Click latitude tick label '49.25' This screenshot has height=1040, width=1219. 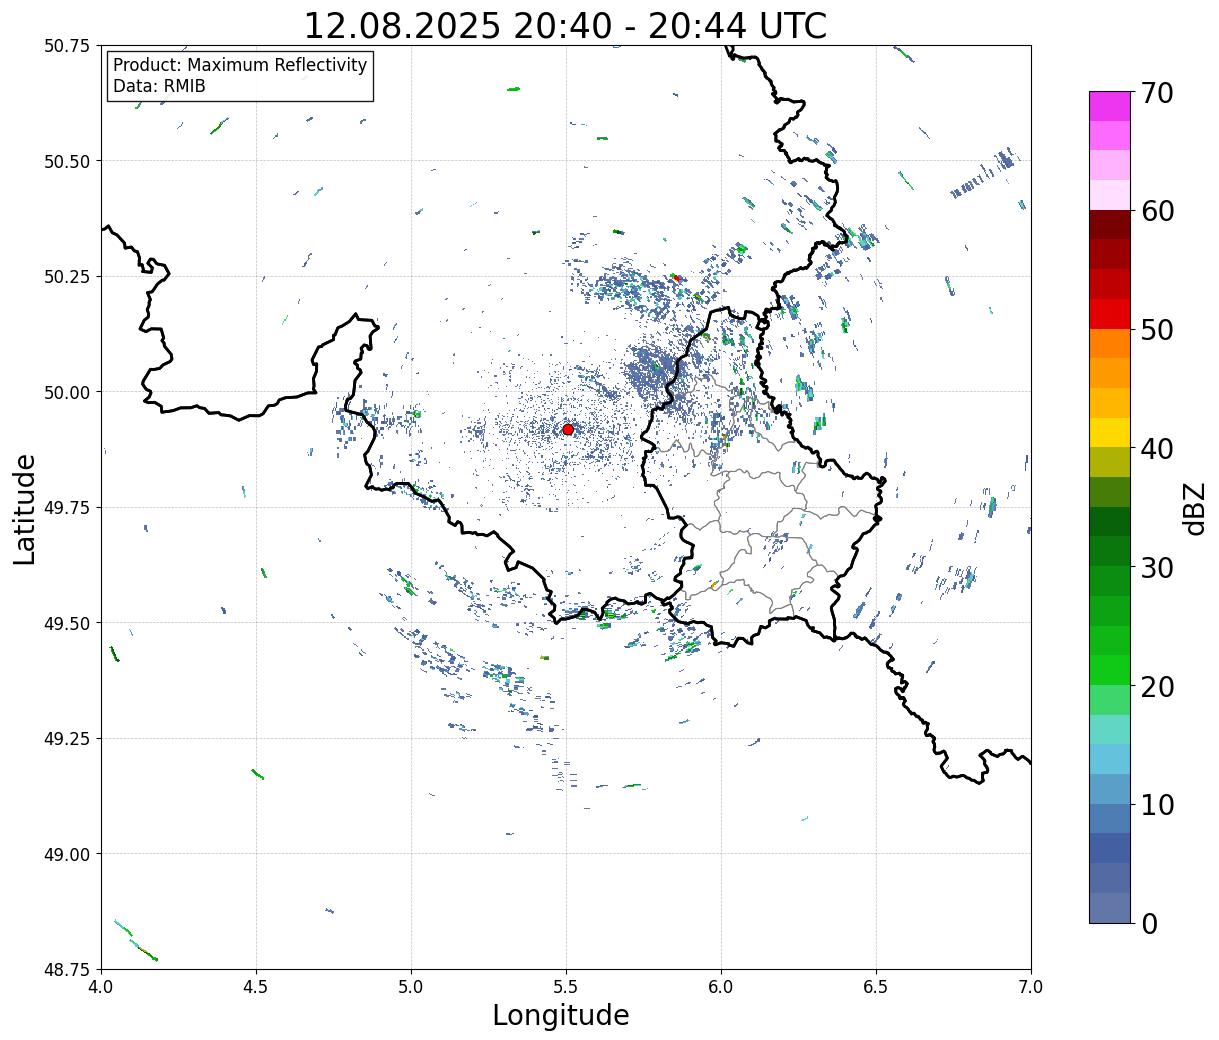pyautogui.click(x=68, y=739)
